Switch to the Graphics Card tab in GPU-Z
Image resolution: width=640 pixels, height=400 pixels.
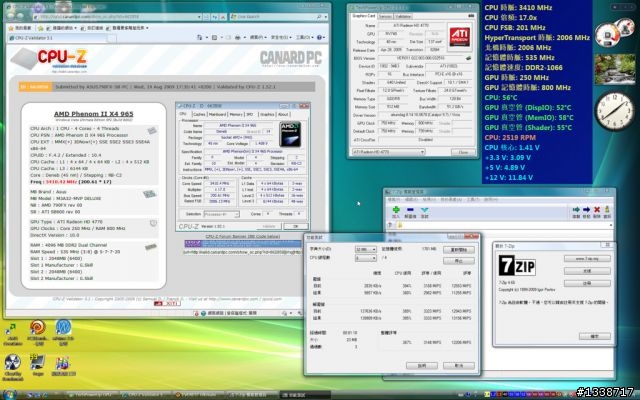tap(363, 16)
